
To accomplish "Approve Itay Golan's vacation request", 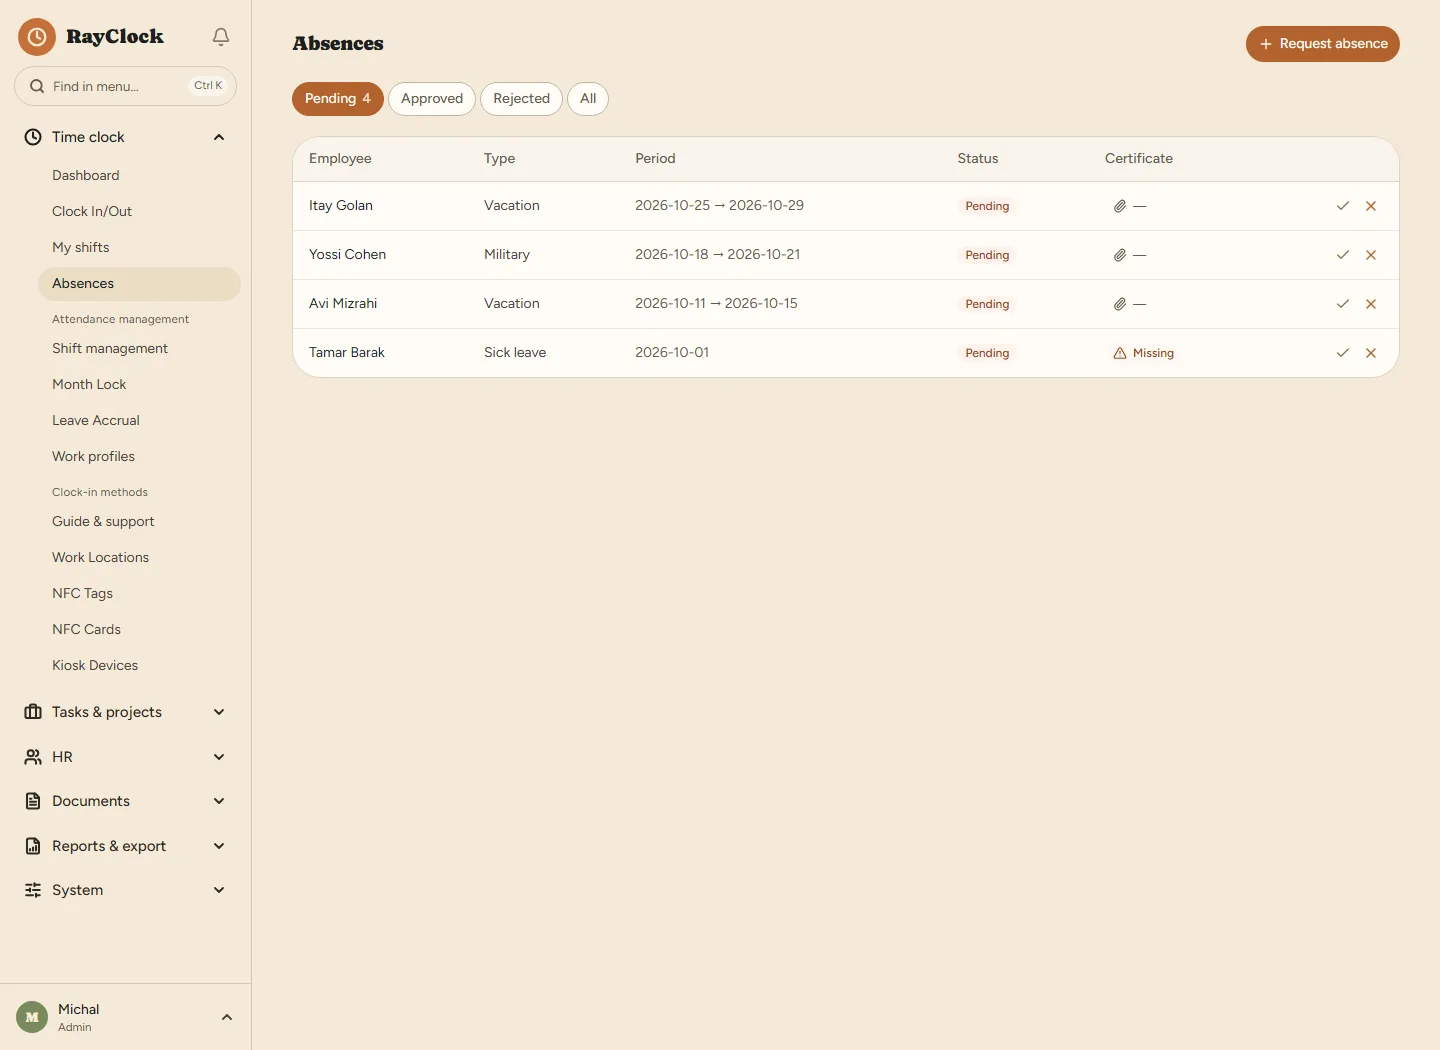I will coord(1343,206).
